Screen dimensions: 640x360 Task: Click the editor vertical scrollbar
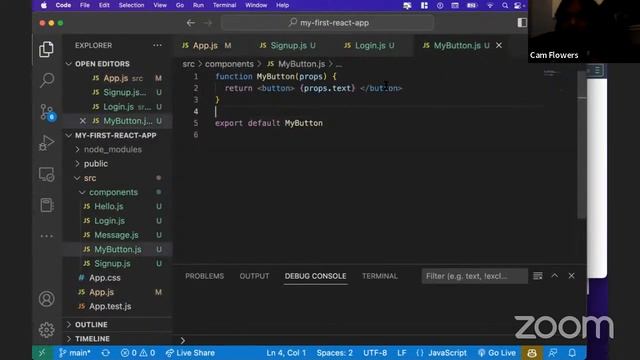coord(582,145)
